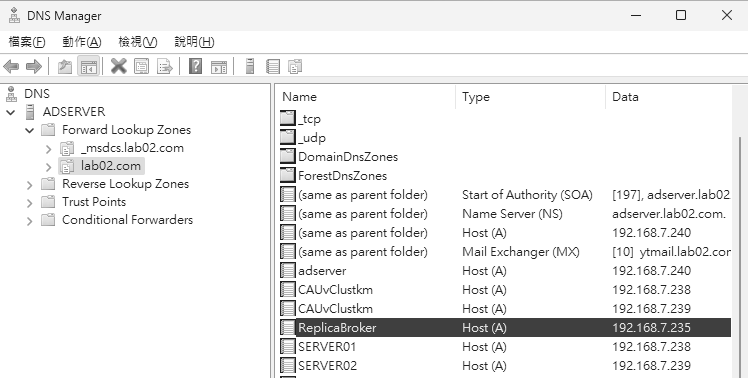
Task: Click the ForestDnsZones folder icon
Action: [288, 175]
